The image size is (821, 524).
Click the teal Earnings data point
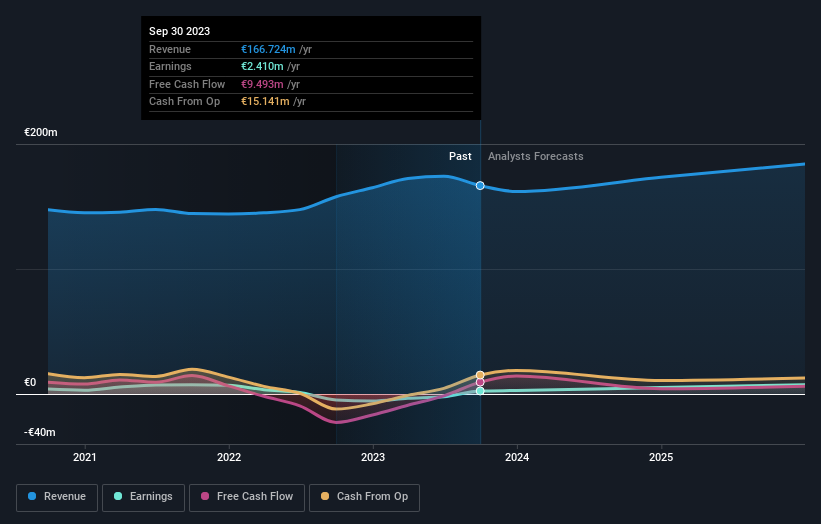tap(480, 391)
